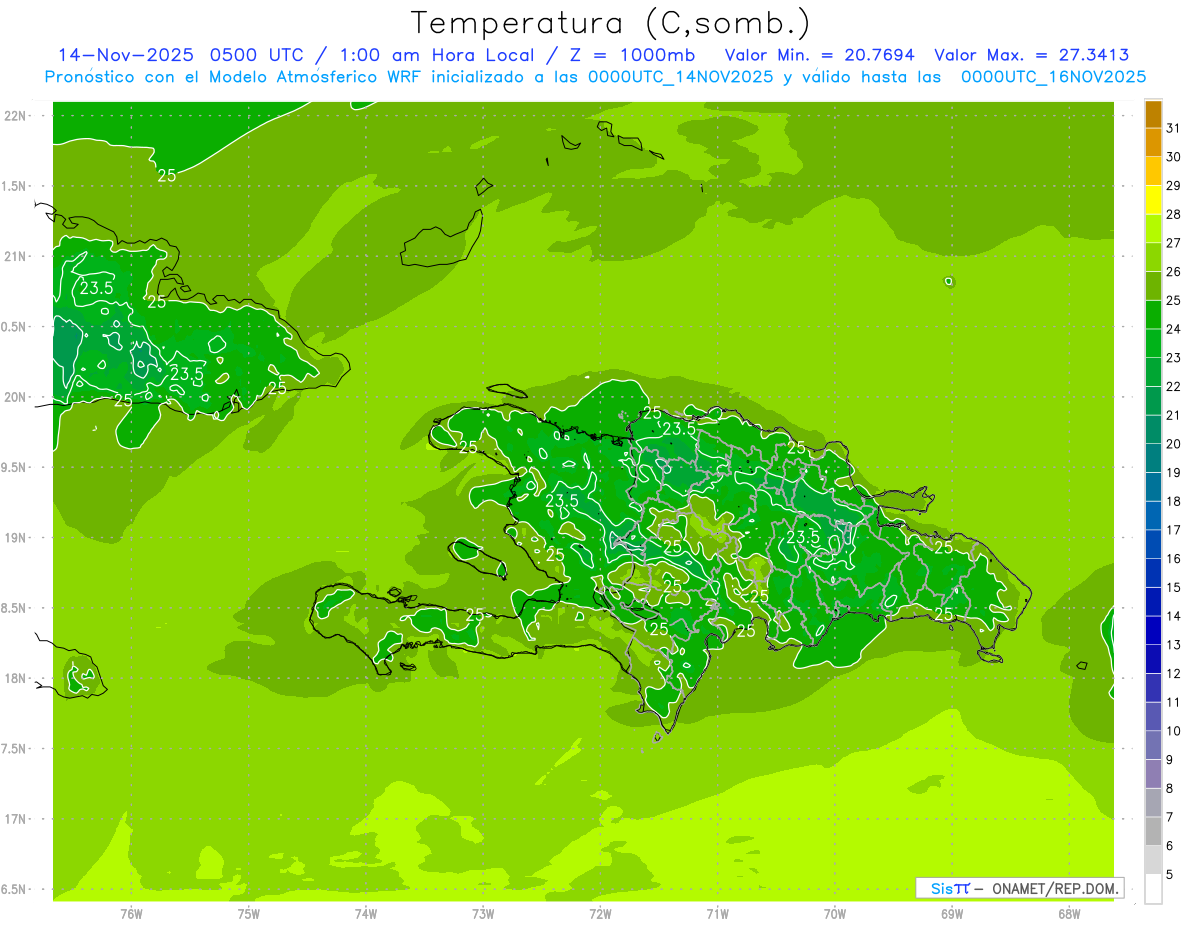Image resolution: width=1200 pixels, height=927 pixels.
Task: Pick the green swatch between 23 and 24
Action: tap(1153, 344)
